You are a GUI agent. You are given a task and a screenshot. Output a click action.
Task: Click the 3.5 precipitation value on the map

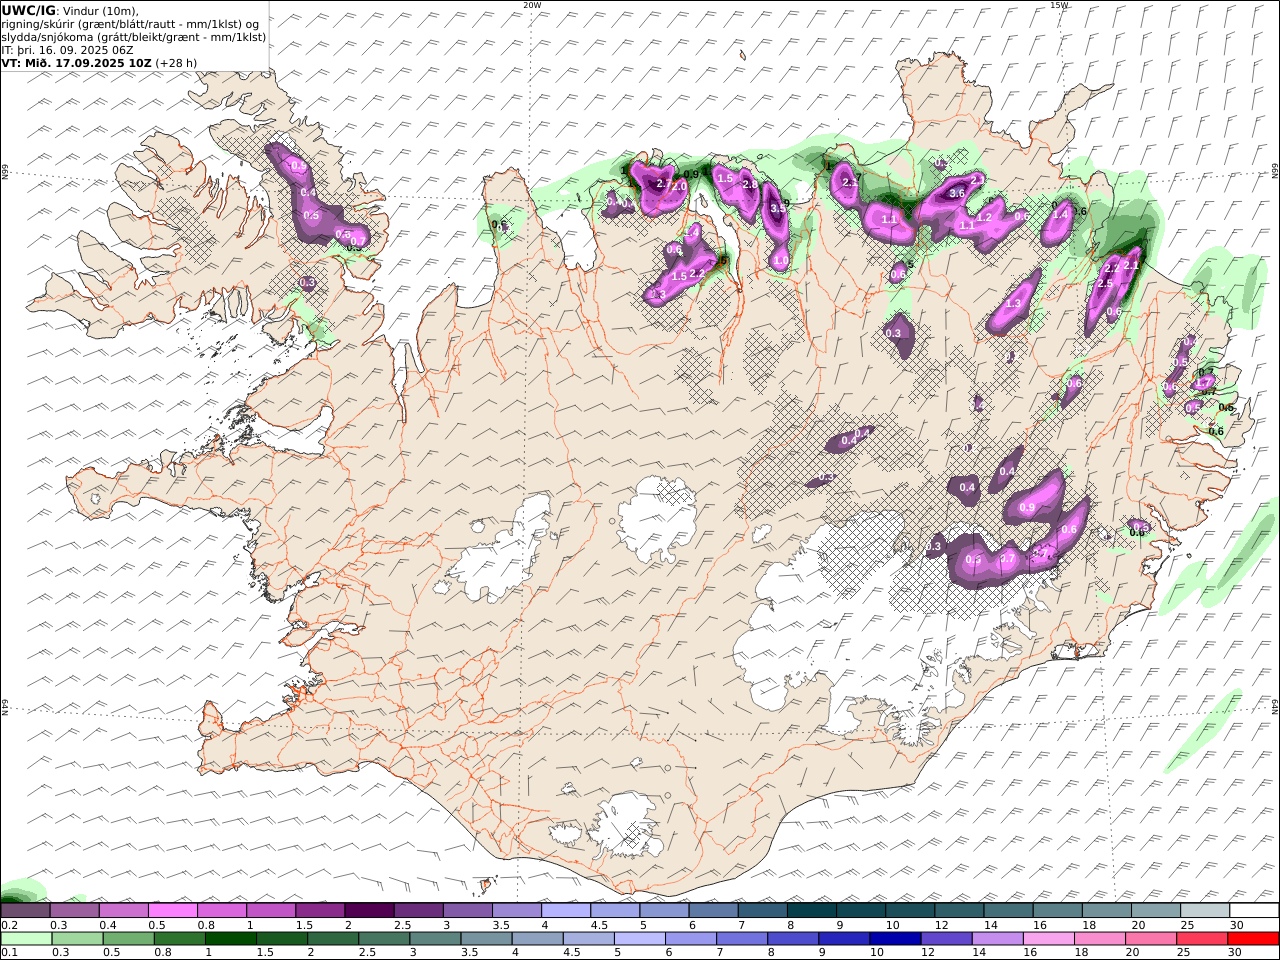tap(779, 208)
